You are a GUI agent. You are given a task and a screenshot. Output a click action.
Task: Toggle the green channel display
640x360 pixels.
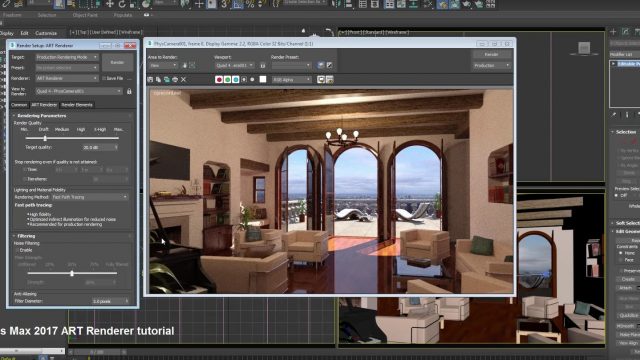(x=227, y=80)
